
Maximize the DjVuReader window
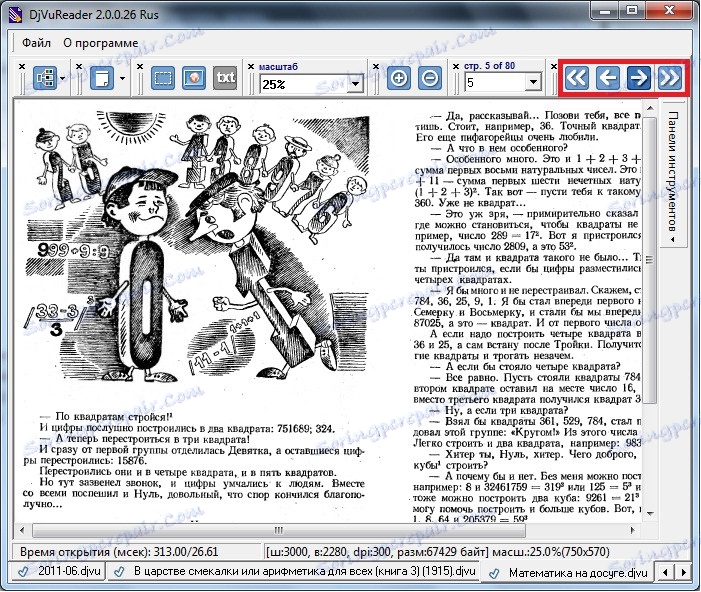[632, 11]
